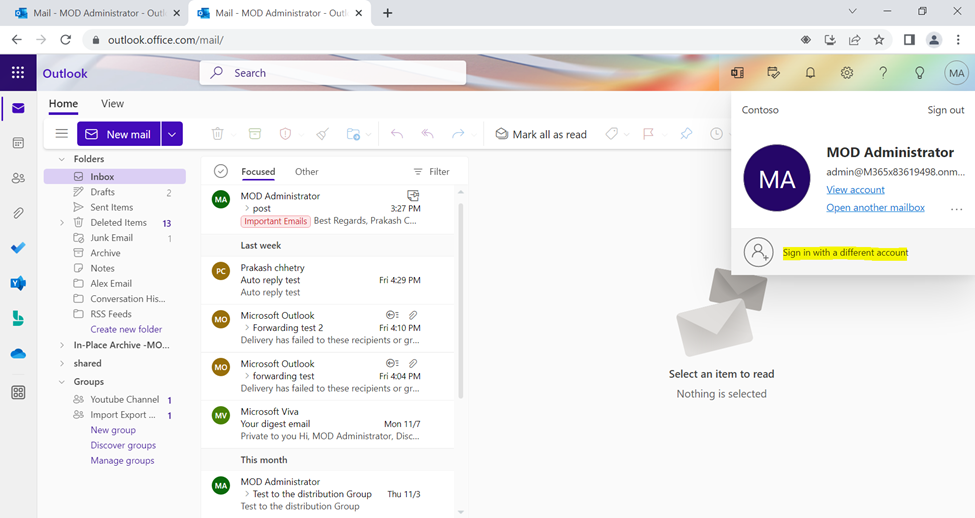Click Sign in with a different account
The width and height of the screenshot is (975, 518).
tap(845, 252)
